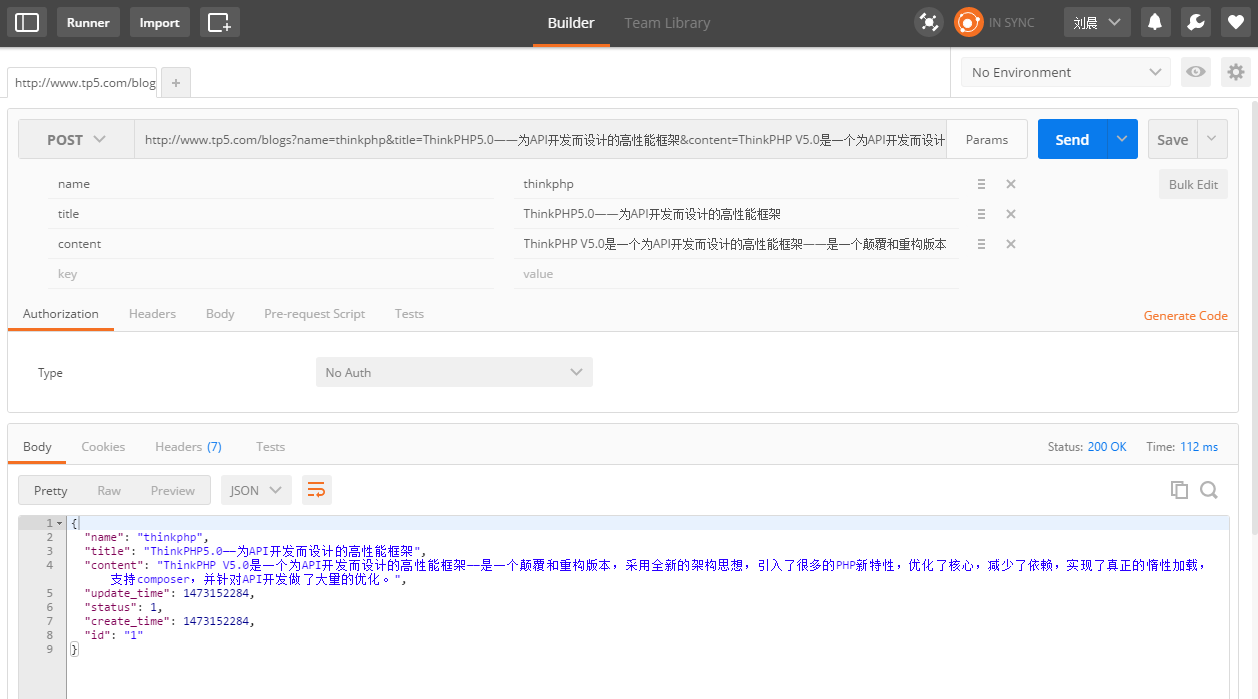
Task: Open Save options dropdown arrow
Action: click(1212, 139)
